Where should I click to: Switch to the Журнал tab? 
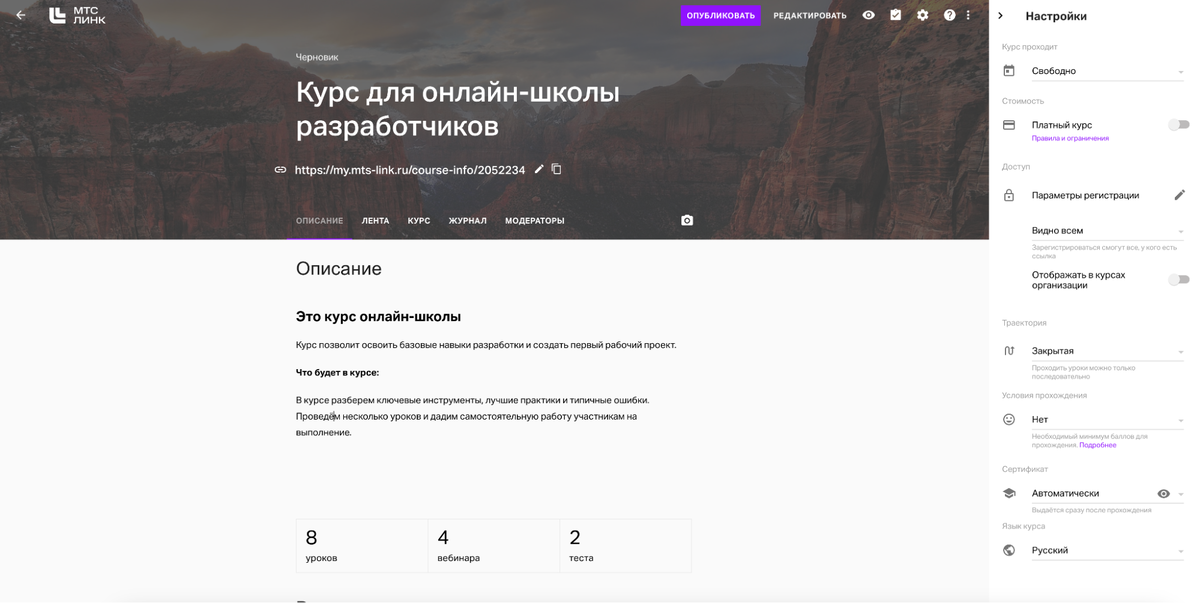click(467, 221)
